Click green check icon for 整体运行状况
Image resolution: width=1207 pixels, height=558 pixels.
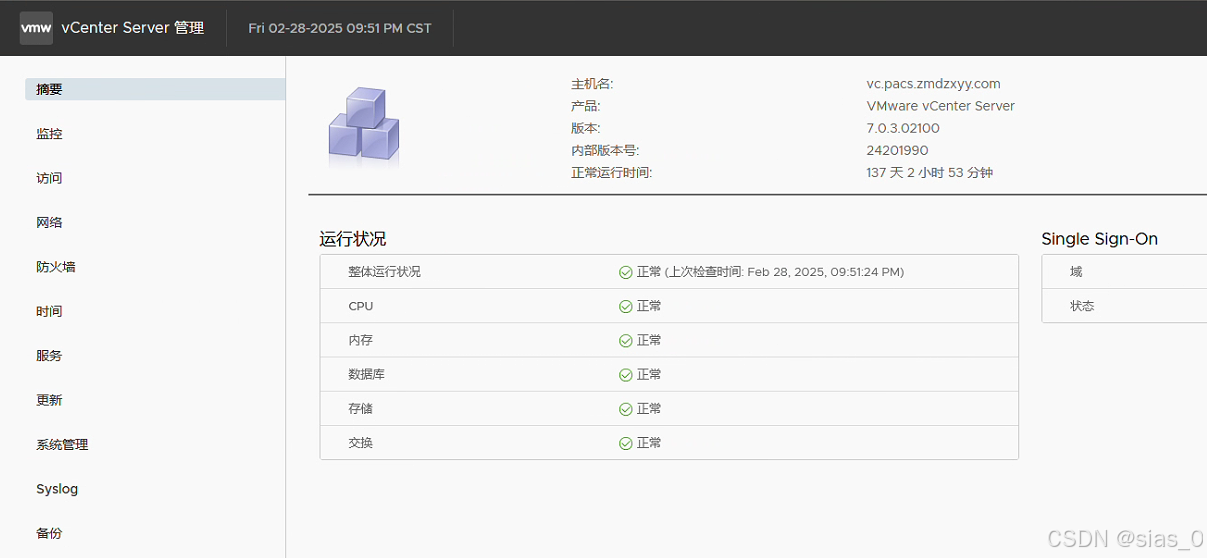click(x=625, y=272)
